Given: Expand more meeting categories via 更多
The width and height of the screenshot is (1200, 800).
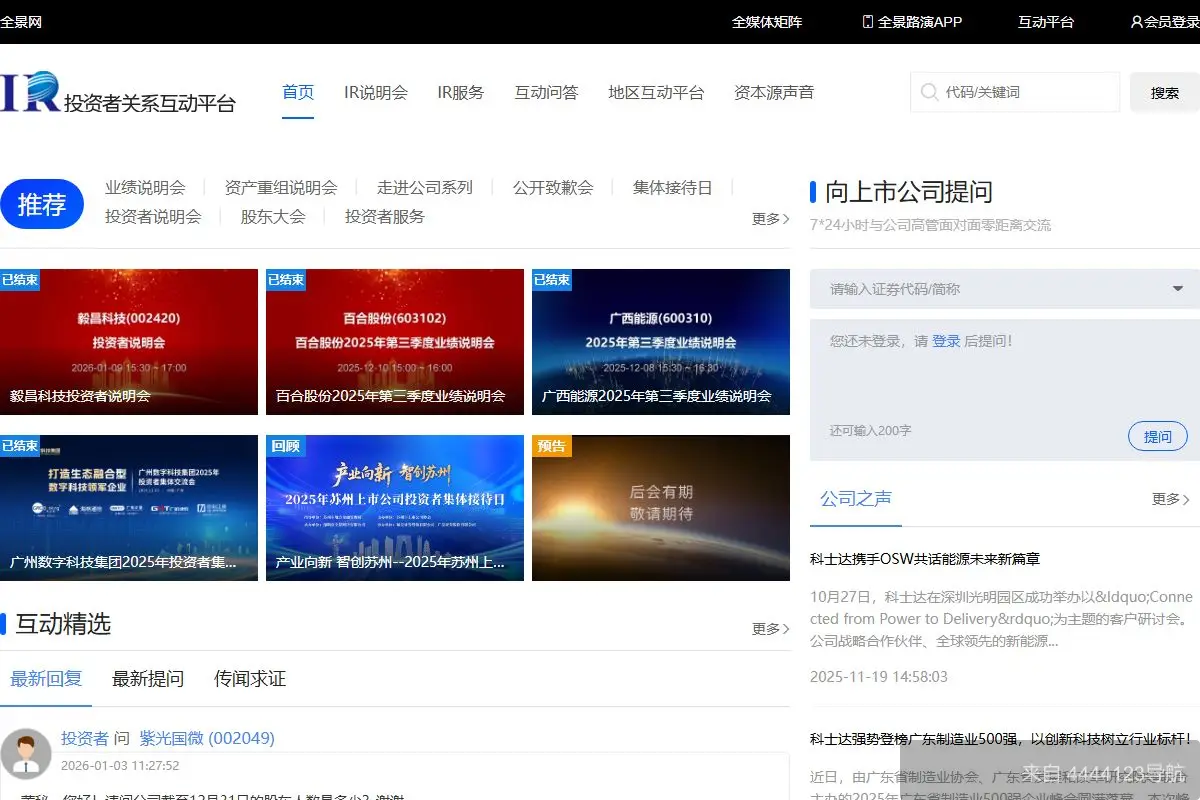Looking at the screenshot, I should [769, 219].
